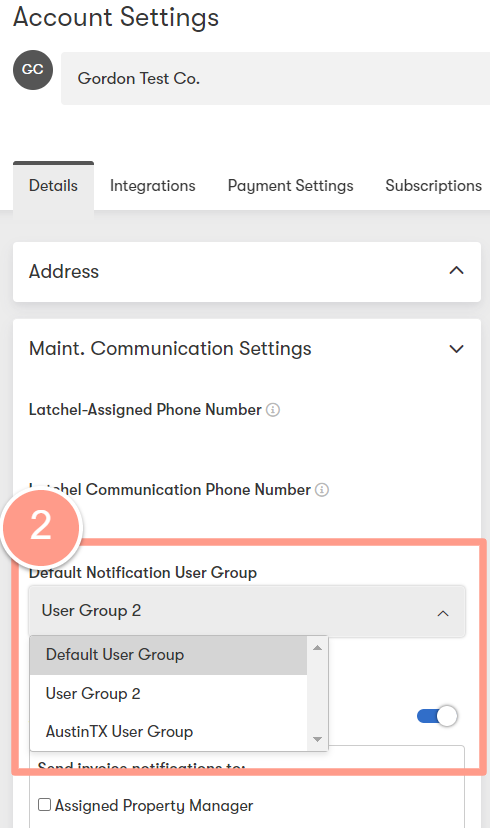This screenshot has height=828, width=490.
Task: Click the GC account avatar icon
Action: 33,70
